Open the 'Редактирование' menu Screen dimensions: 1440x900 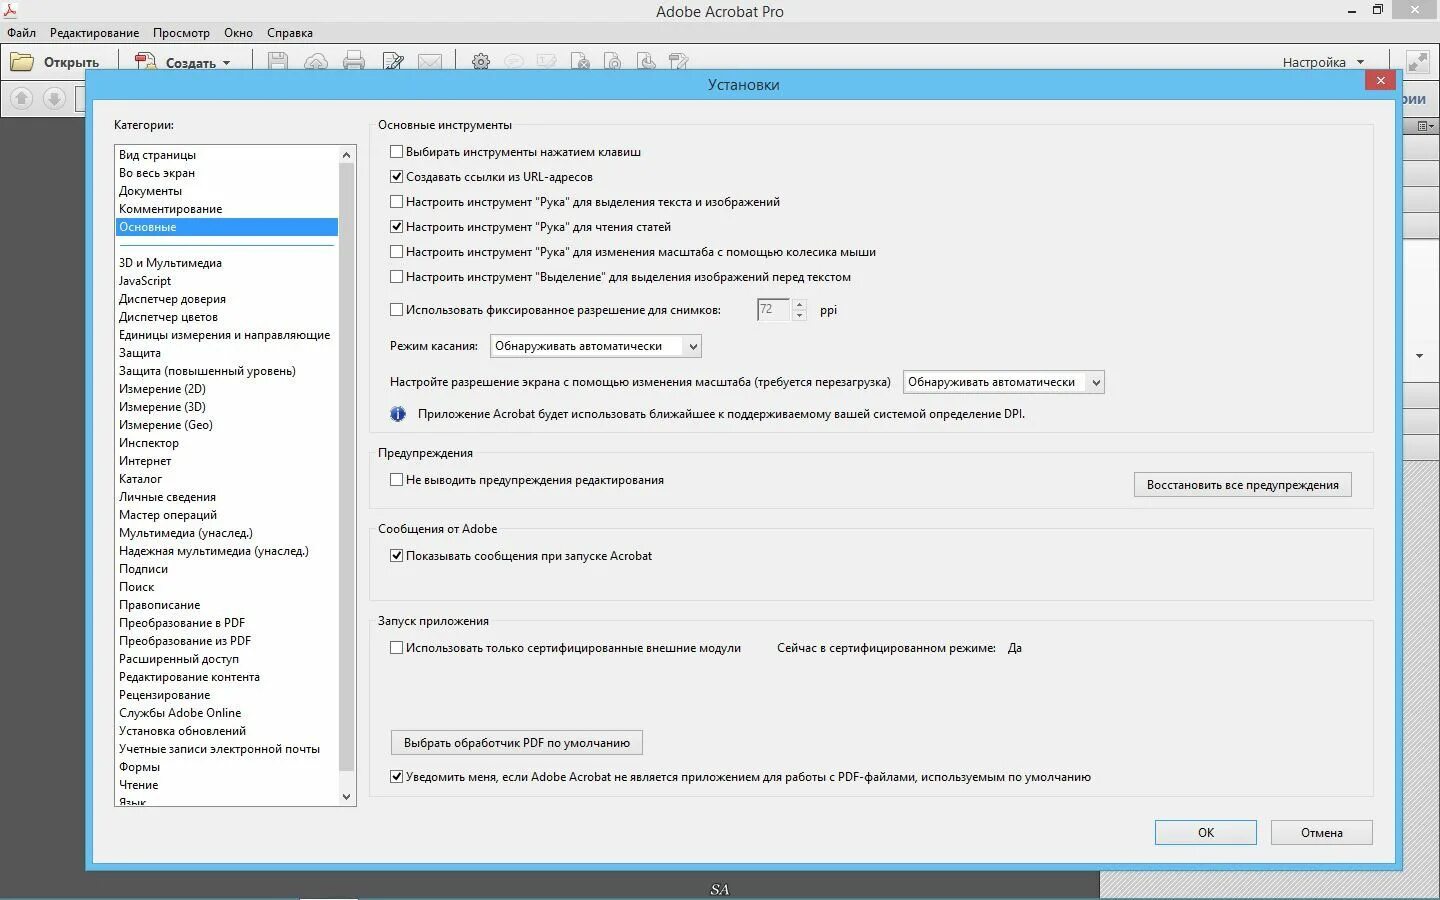pos(94,32)
